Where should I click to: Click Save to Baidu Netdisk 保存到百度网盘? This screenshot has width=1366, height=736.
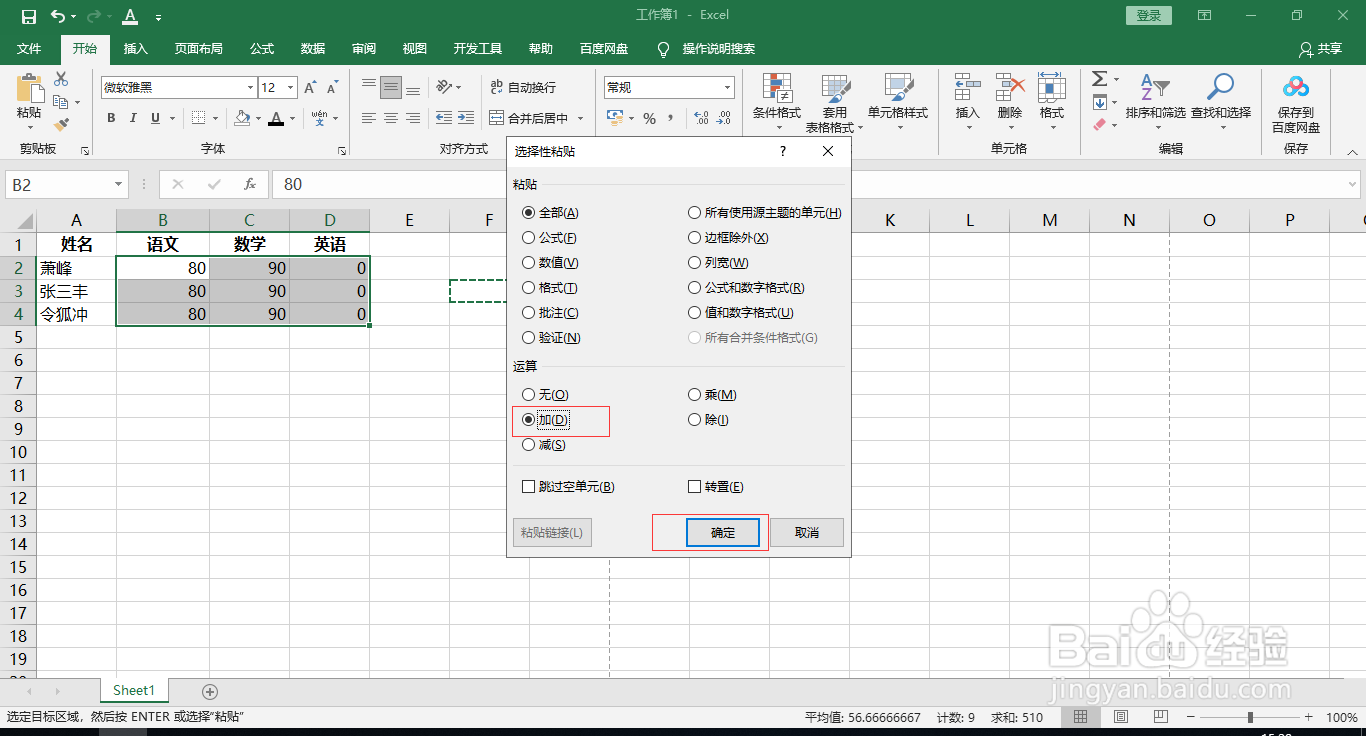point(1296,102)
